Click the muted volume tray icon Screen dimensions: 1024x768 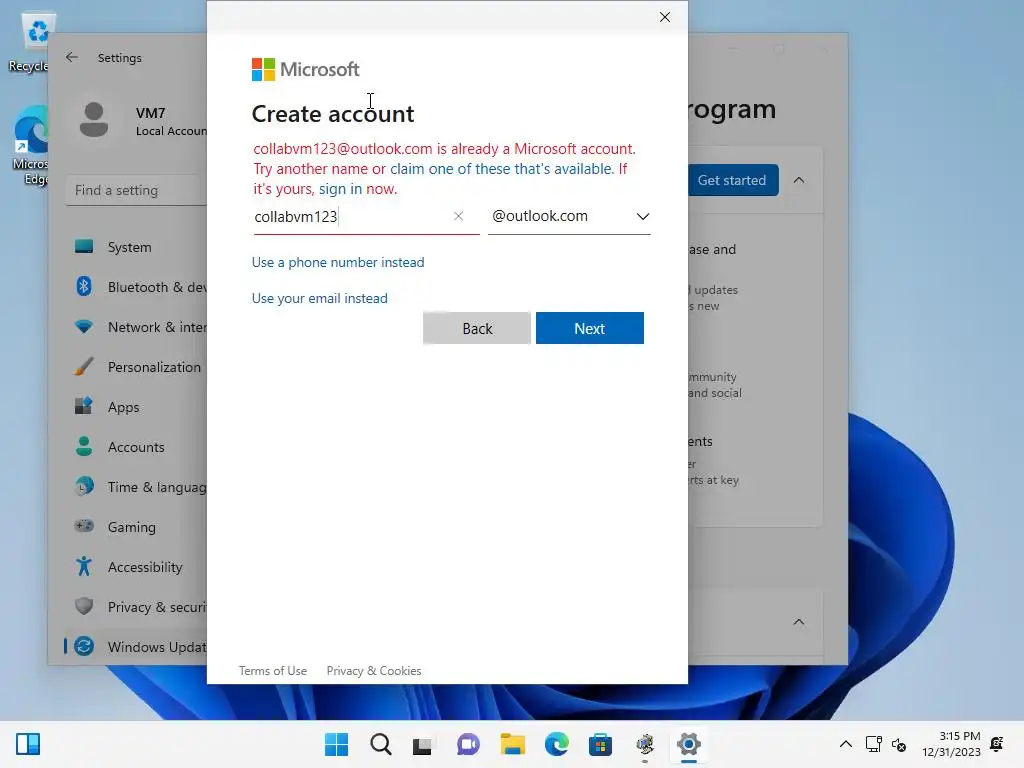point(899,744)
